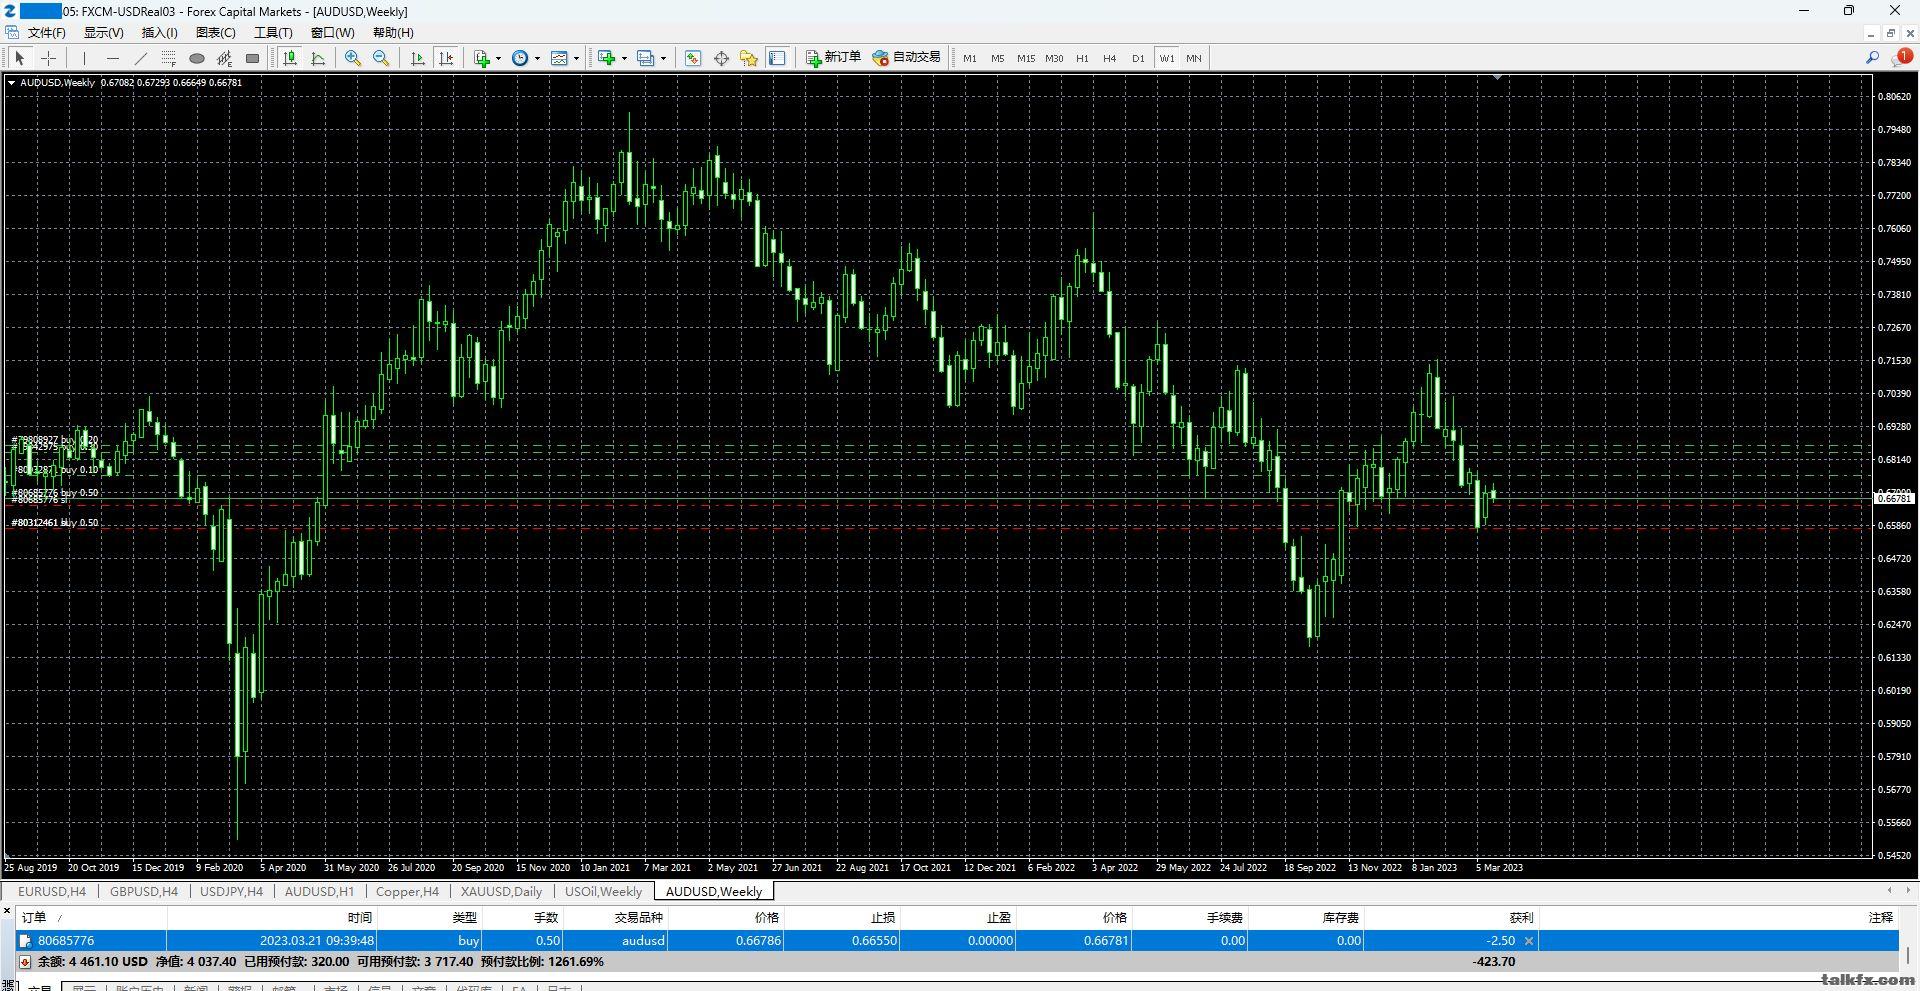
Task: Switch chart to H1 timeframe
Action: 1082,58
